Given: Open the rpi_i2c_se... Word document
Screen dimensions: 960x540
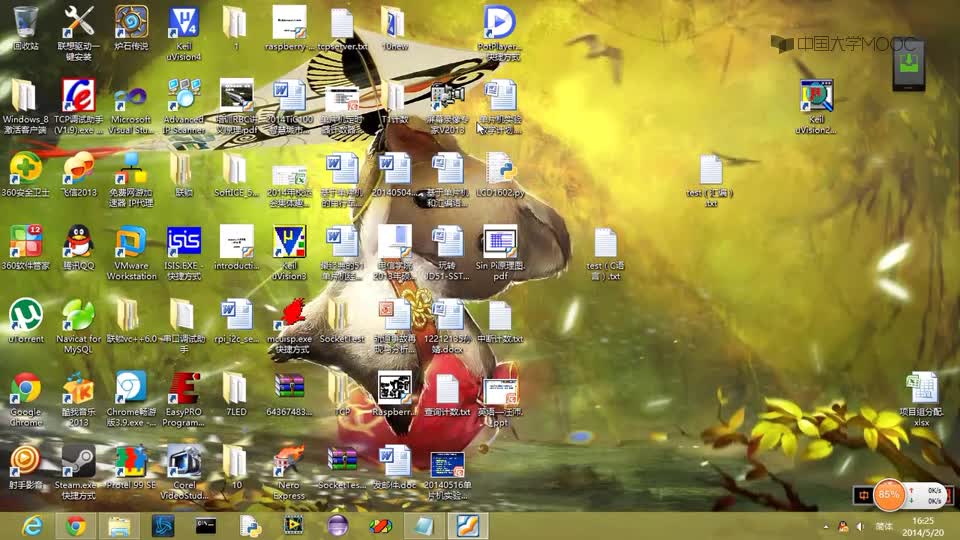Looking at the screenshot, I should click(x=236, y=320).
